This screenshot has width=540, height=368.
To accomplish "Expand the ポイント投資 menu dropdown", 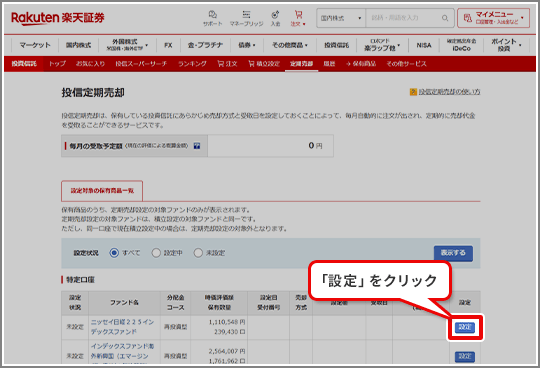I will click(x=506, y=45).
